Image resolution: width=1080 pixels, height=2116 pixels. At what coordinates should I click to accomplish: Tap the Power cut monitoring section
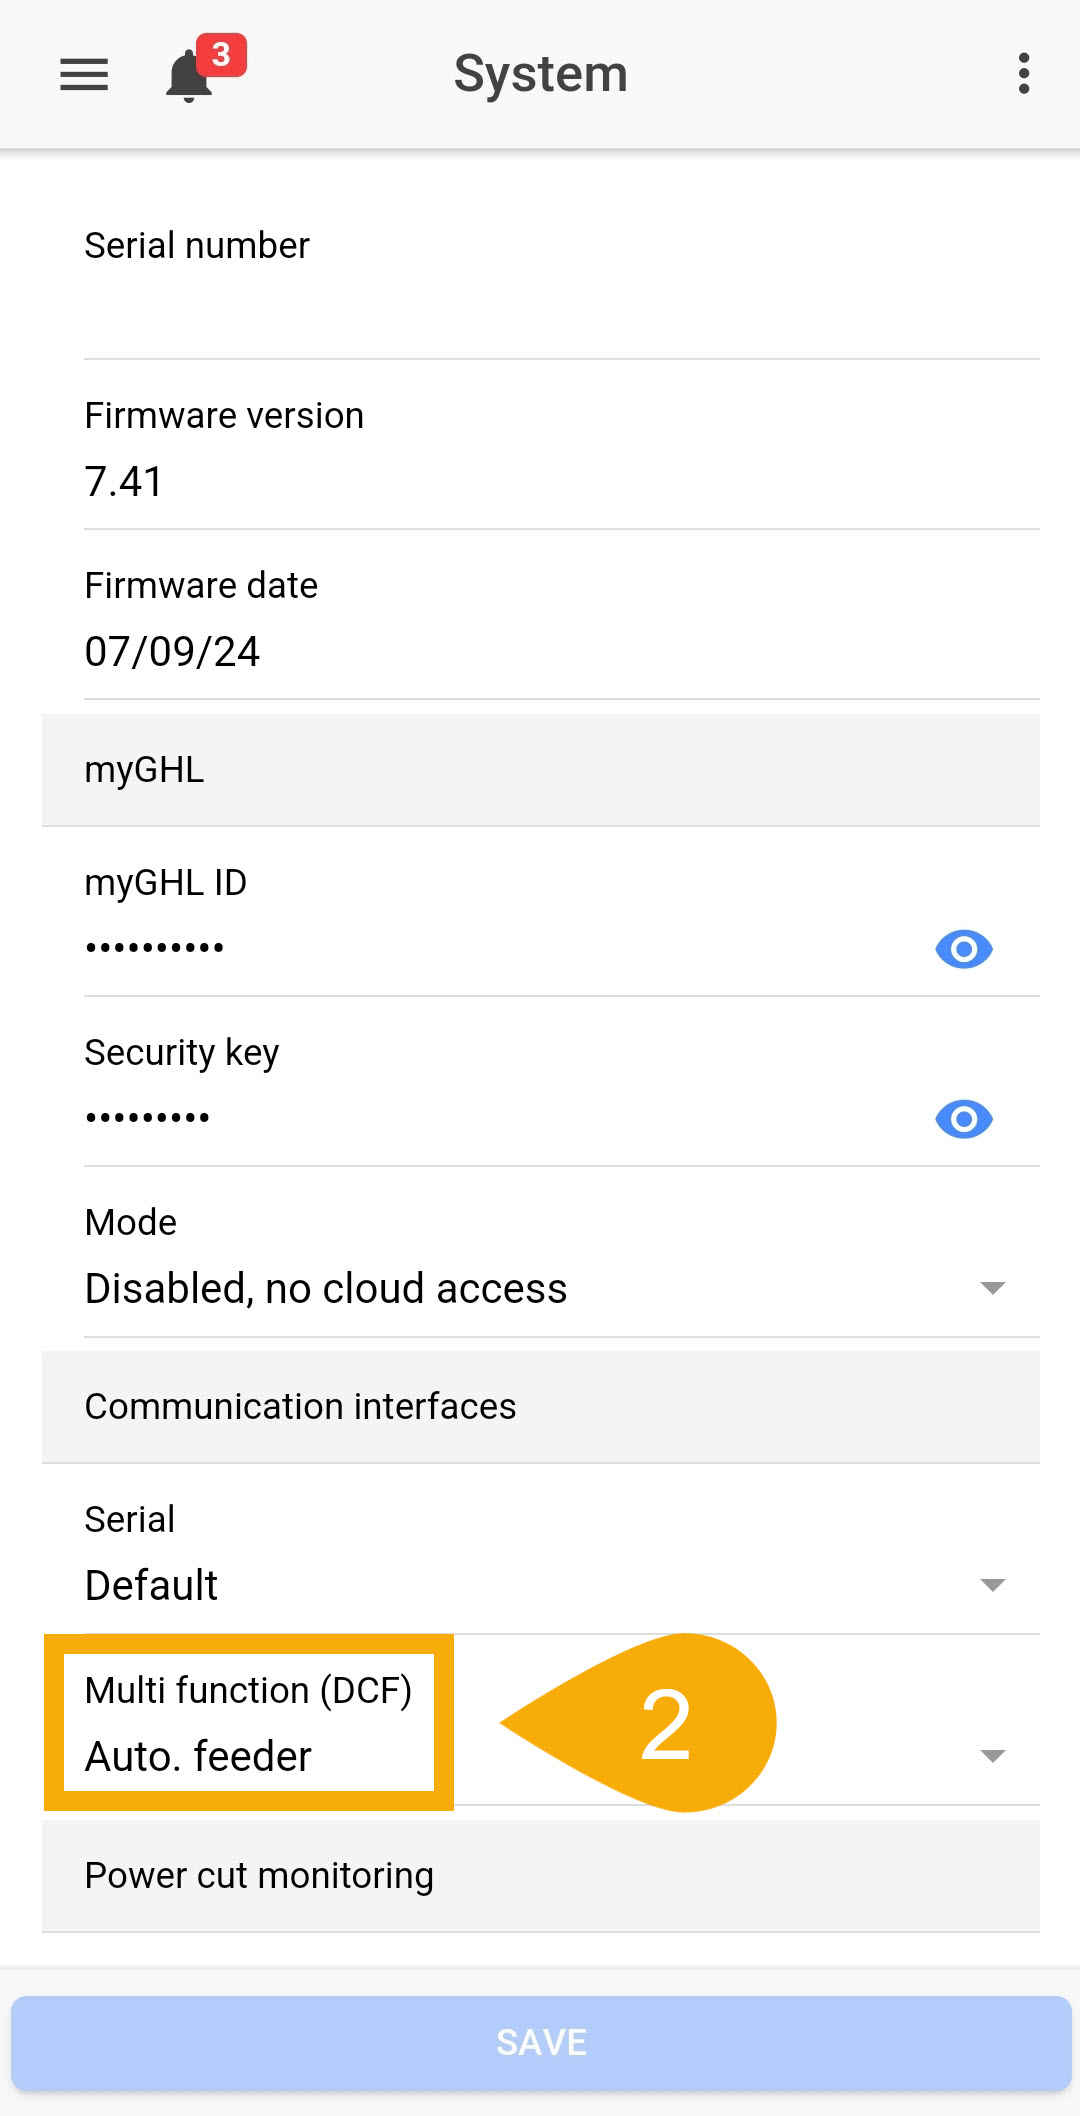click(540, 1876)
